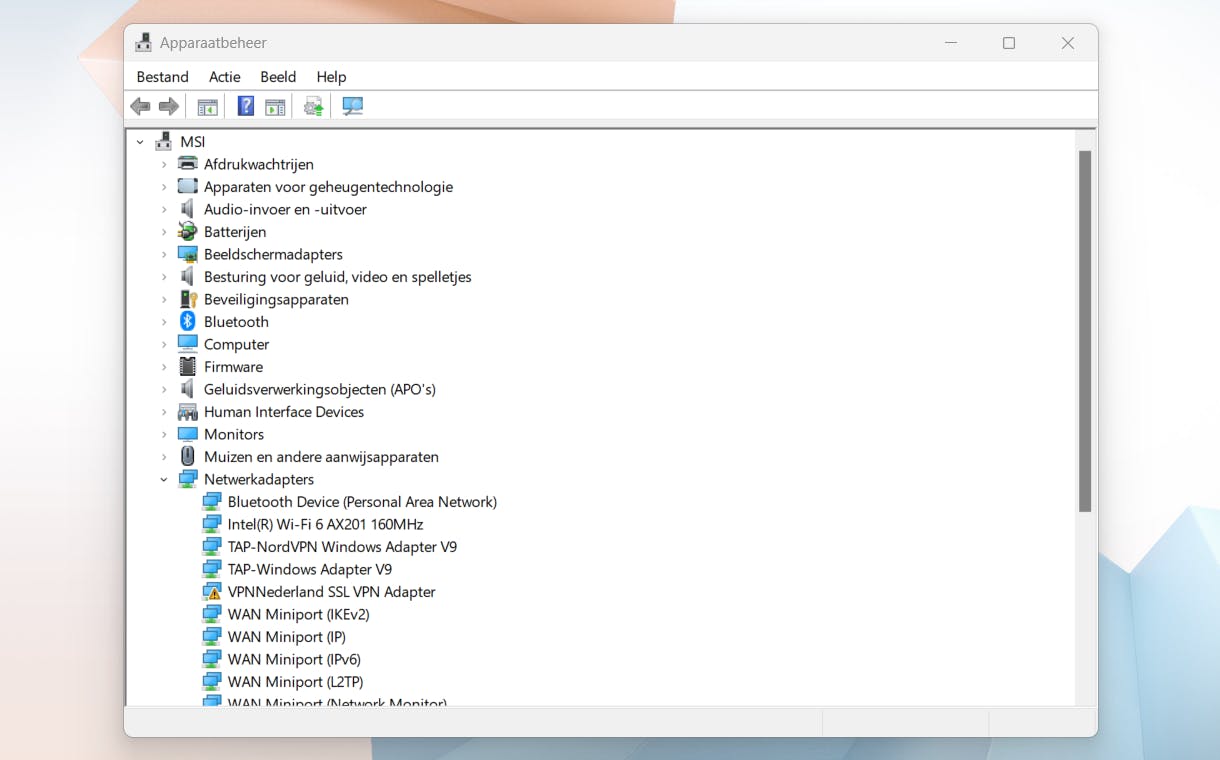This screenshot has height=760, width=1220.
Task: Collapse the Netwerkadapters category
Action: [164, 479]
